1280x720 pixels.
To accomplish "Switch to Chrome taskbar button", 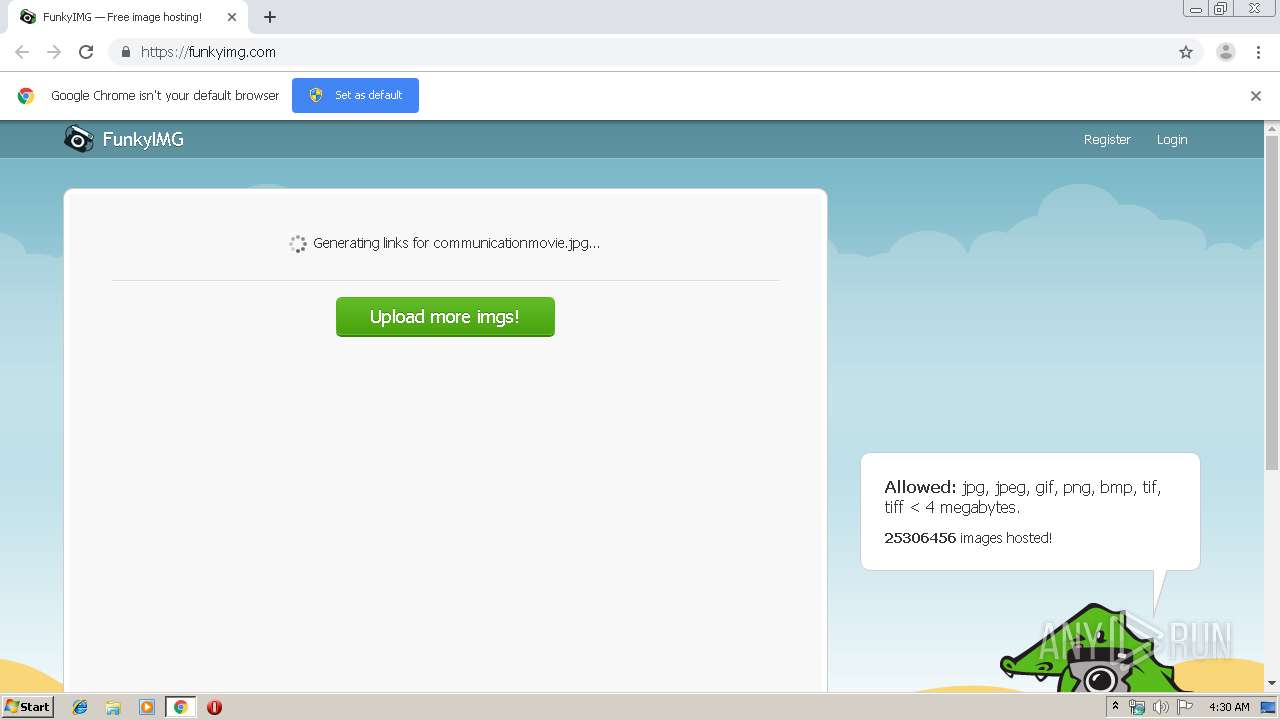I will 180,707.
